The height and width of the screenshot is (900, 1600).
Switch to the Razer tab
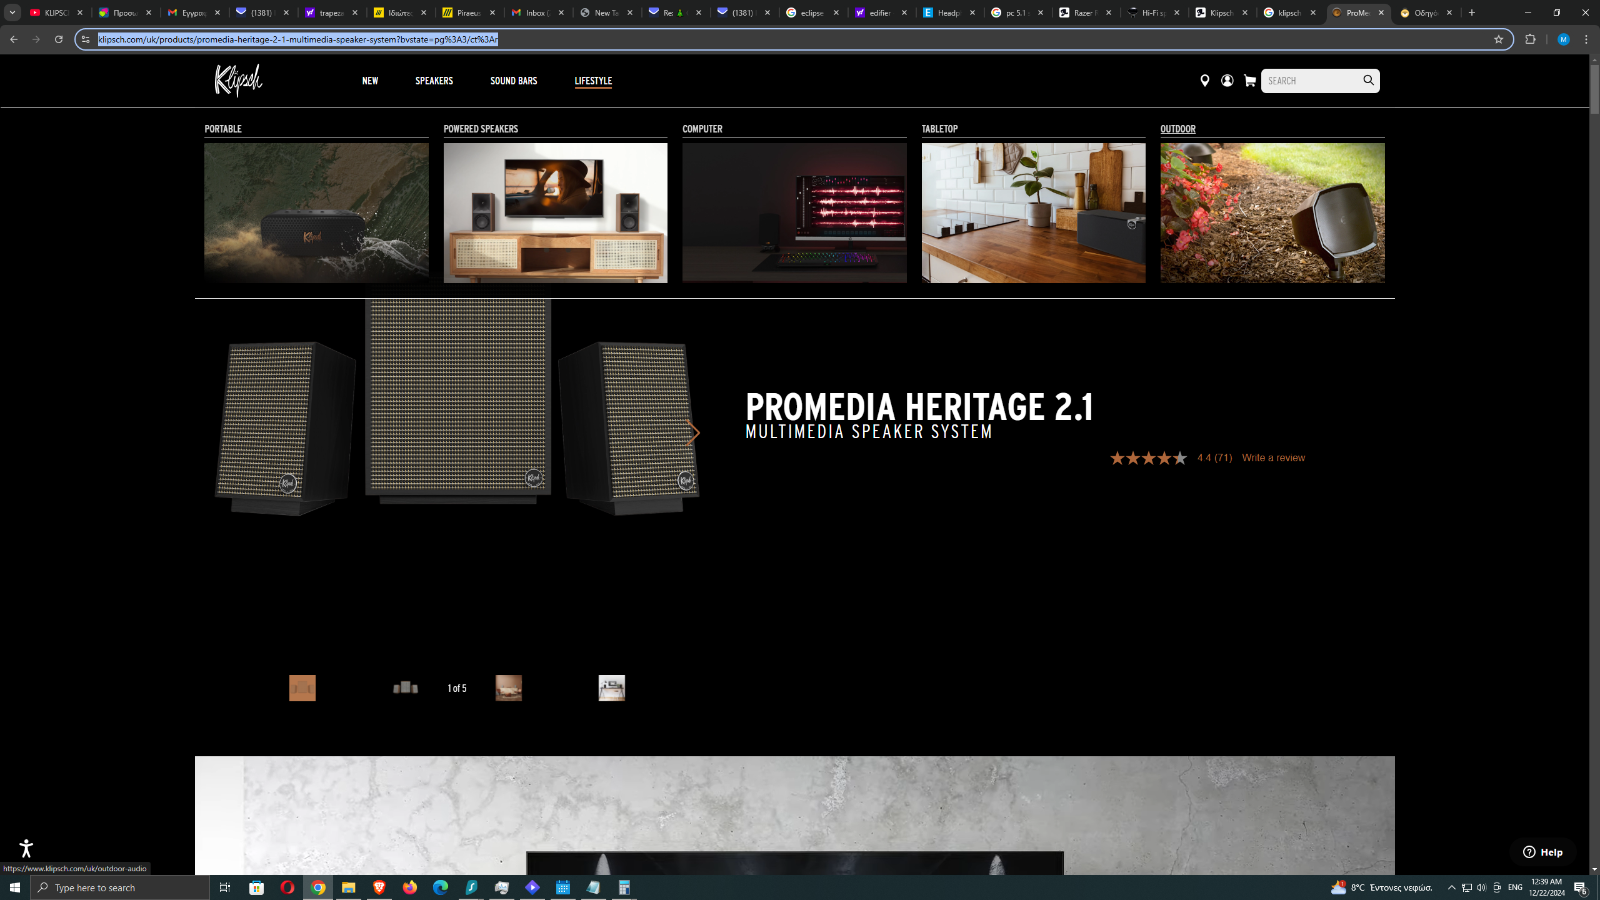tap(1083, 13)
